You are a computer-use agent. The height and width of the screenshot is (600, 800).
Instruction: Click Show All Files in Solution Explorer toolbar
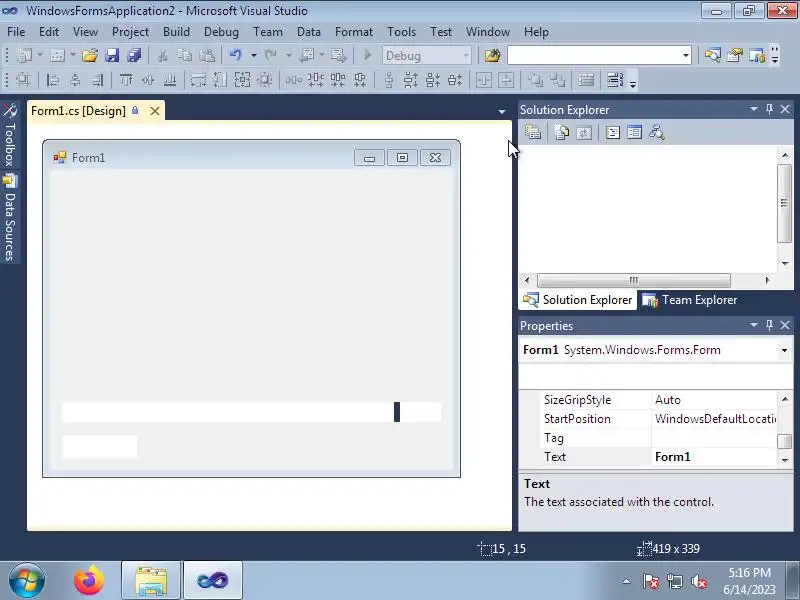(562, 133)
